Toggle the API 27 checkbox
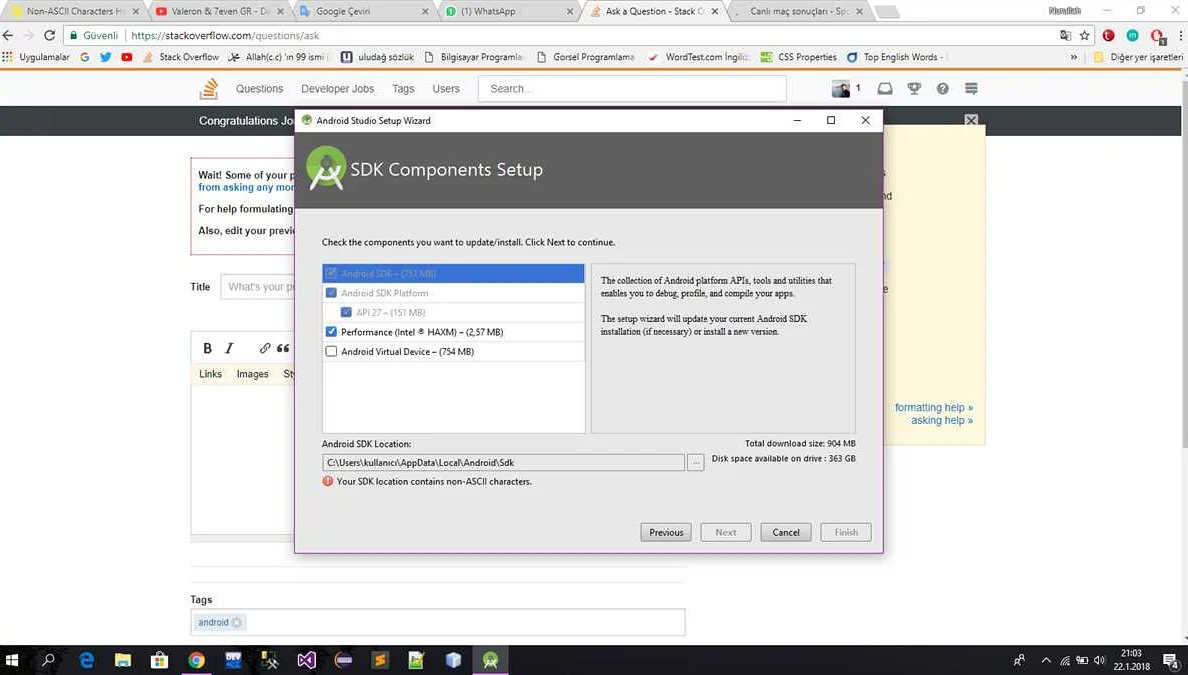1188x675 pixels. [x=346, y=313]
